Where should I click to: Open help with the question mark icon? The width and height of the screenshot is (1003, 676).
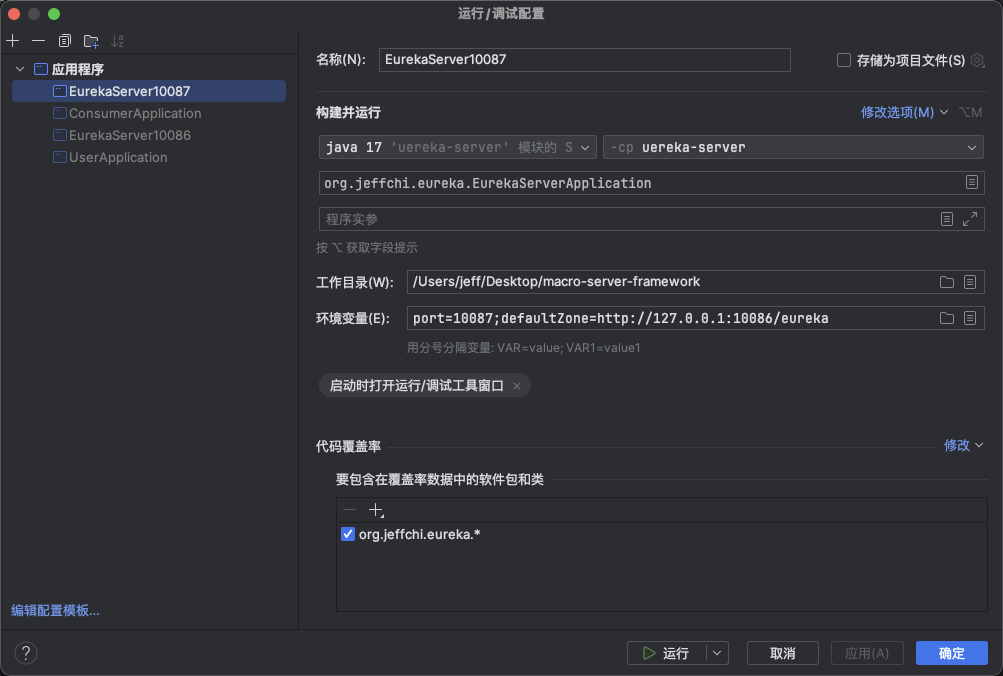coord(26,653)
